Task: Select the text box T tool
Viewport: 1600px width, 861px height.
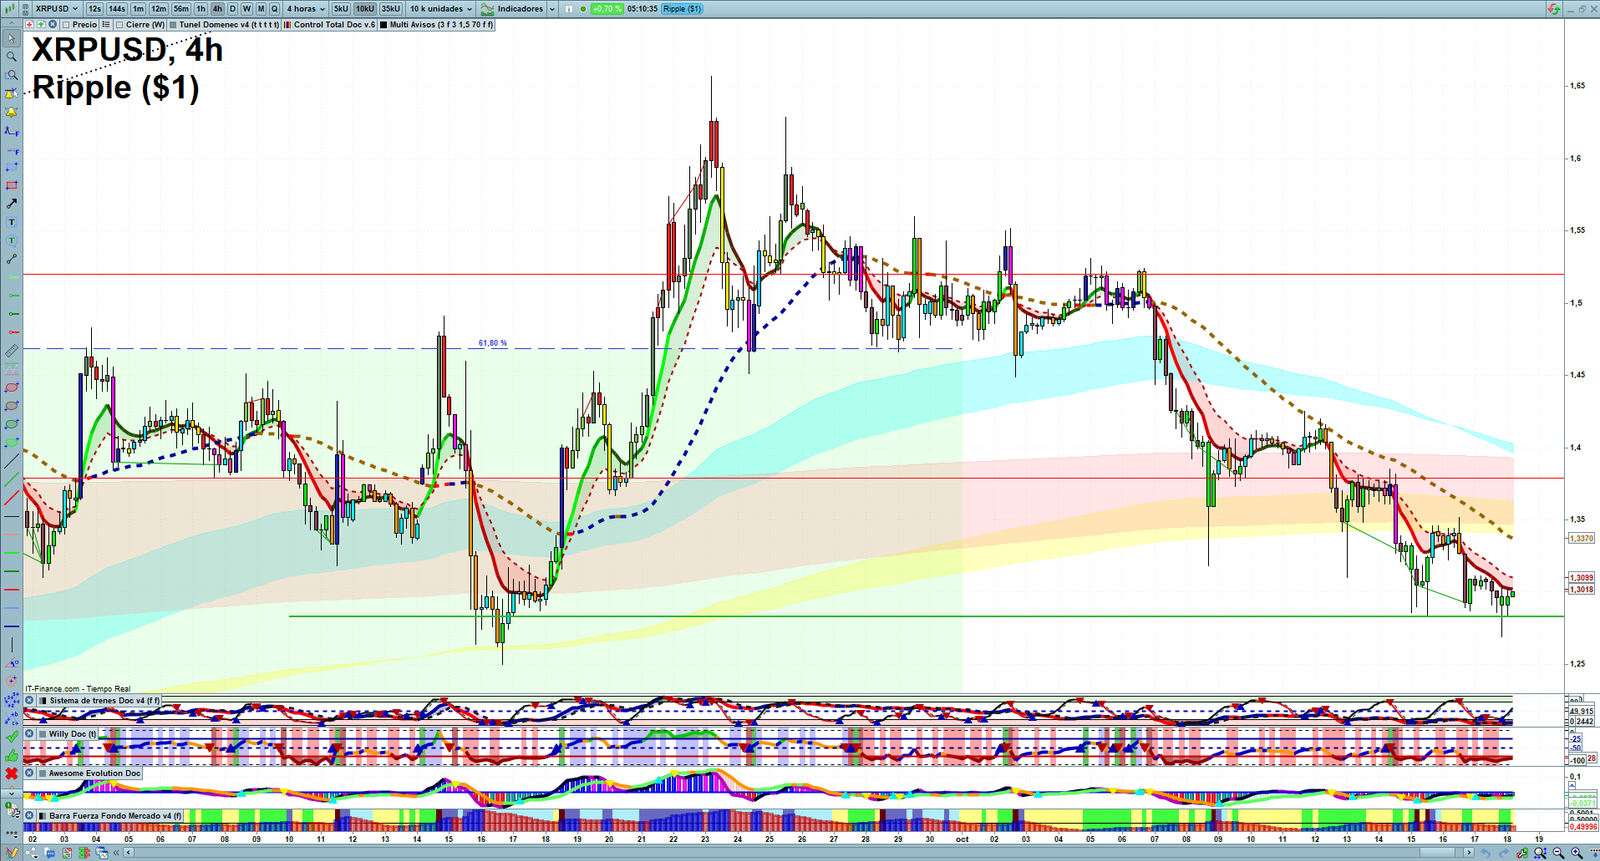Action: (11, 222)
